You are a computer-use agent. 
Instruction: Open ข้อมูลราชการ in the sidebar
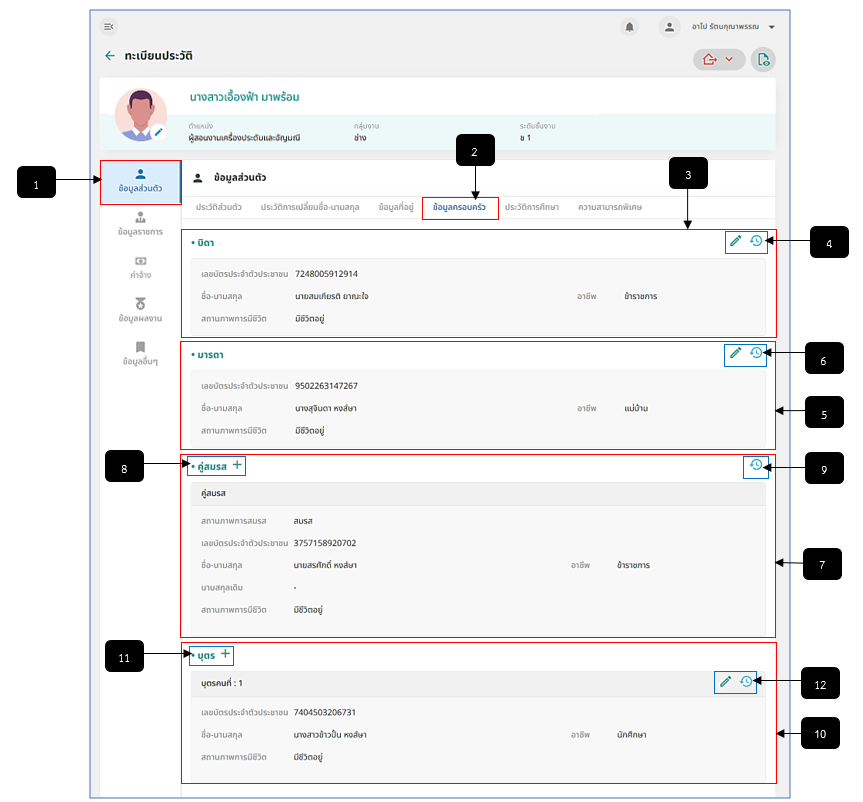point(140,224)
